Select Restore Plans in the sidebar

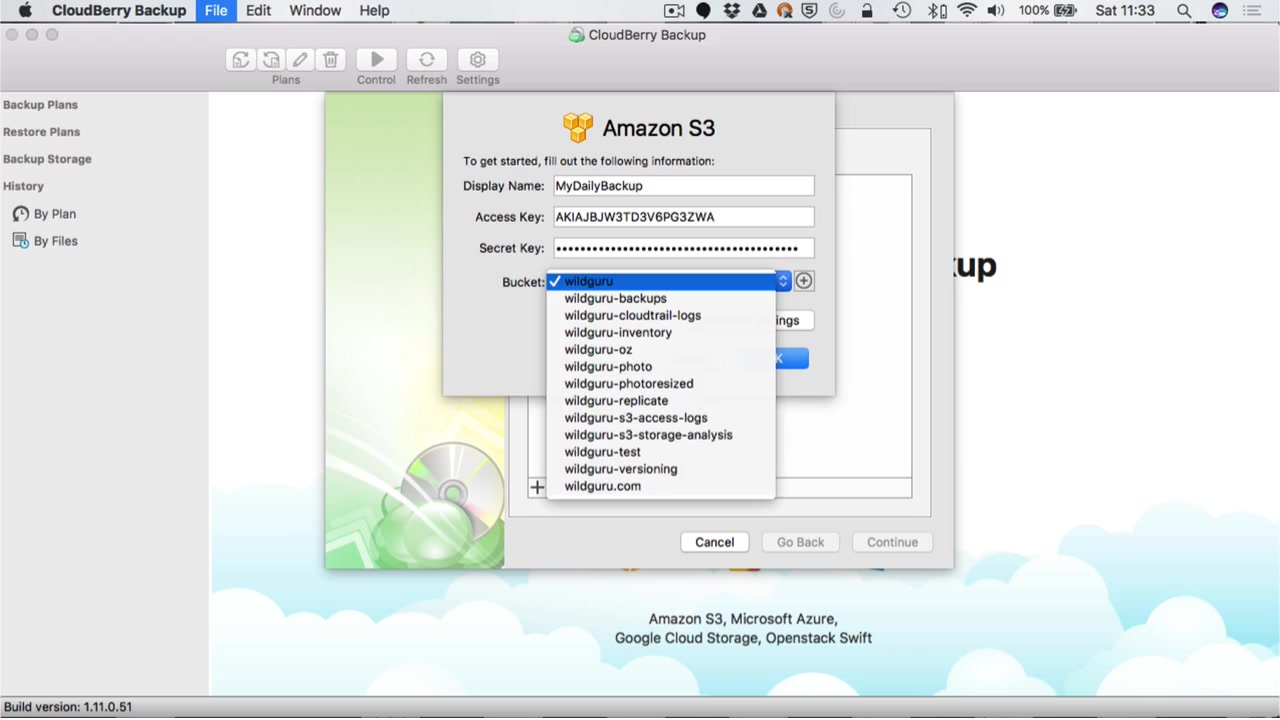(41, 132)
